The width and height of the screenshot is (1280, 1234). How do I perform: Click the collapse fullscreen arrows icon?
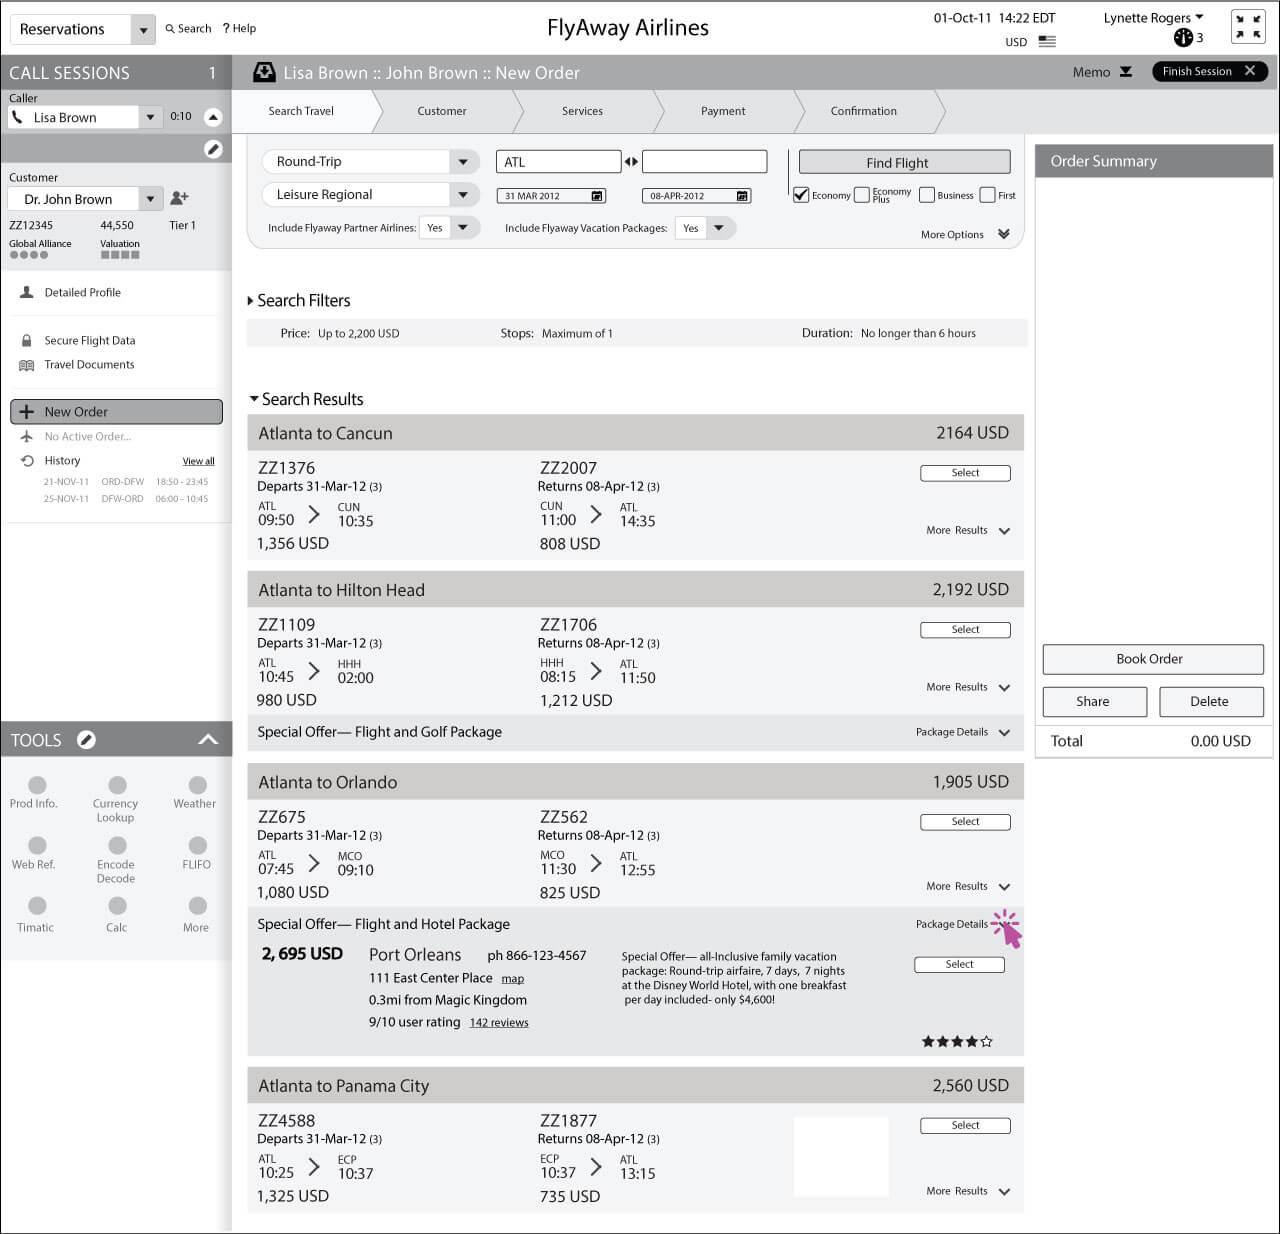point(1247,27)
